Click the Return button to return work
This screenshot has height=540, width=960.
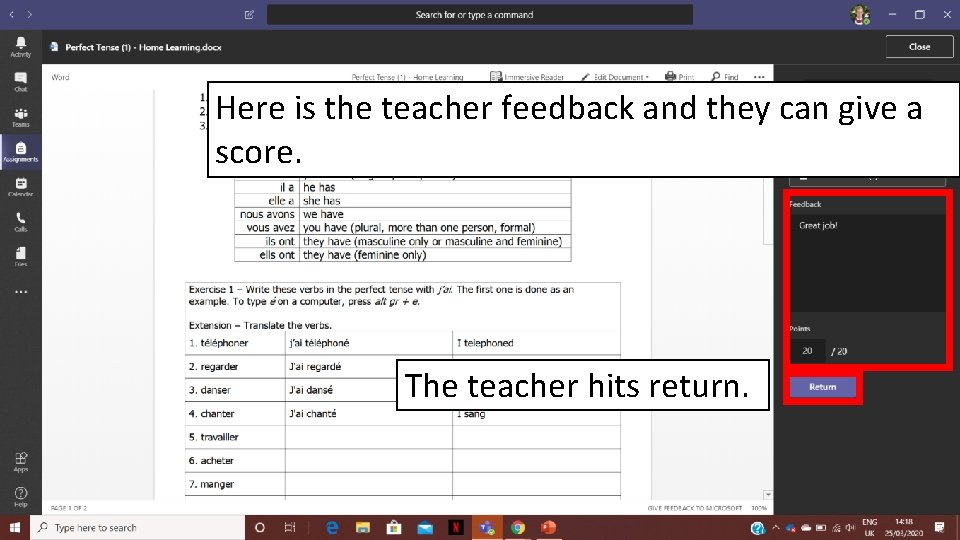pyautogui.click(x=822, y=387)
